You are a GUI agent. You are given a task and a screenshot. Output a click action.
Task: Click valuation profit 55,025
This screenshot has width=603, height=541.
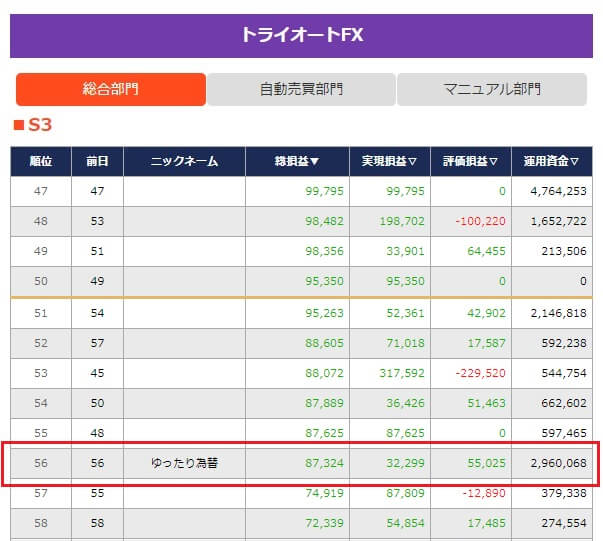pos(486,463)
